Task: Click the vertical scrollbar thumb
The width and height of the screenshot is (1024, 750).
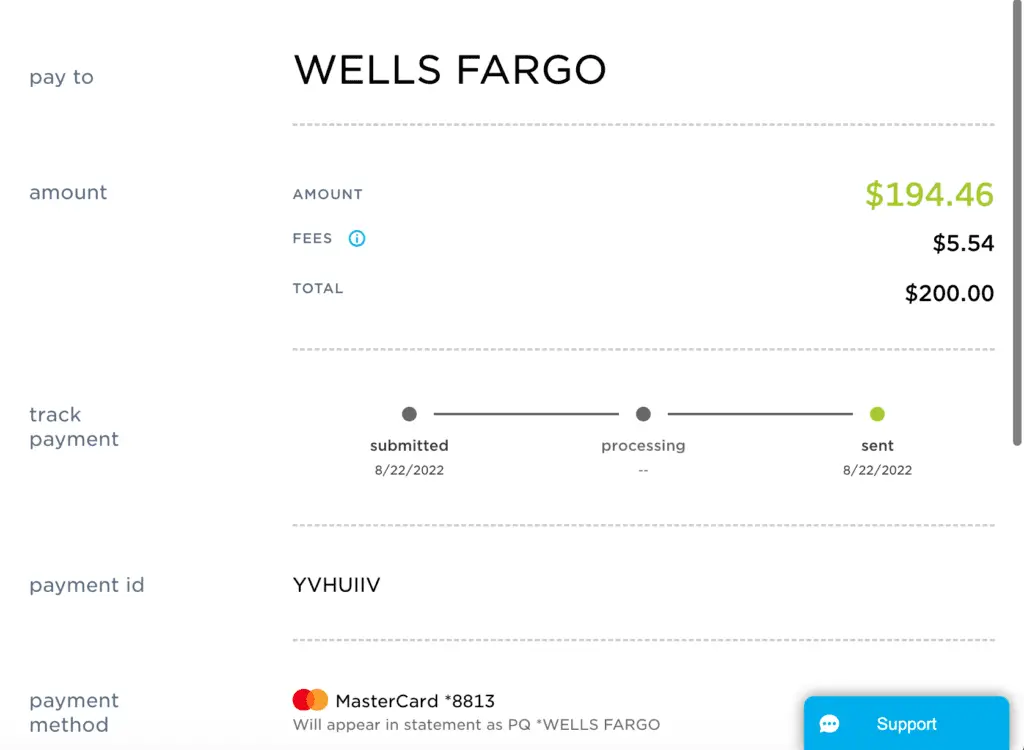Action: pyautogui.click(x=1017, y=223)
